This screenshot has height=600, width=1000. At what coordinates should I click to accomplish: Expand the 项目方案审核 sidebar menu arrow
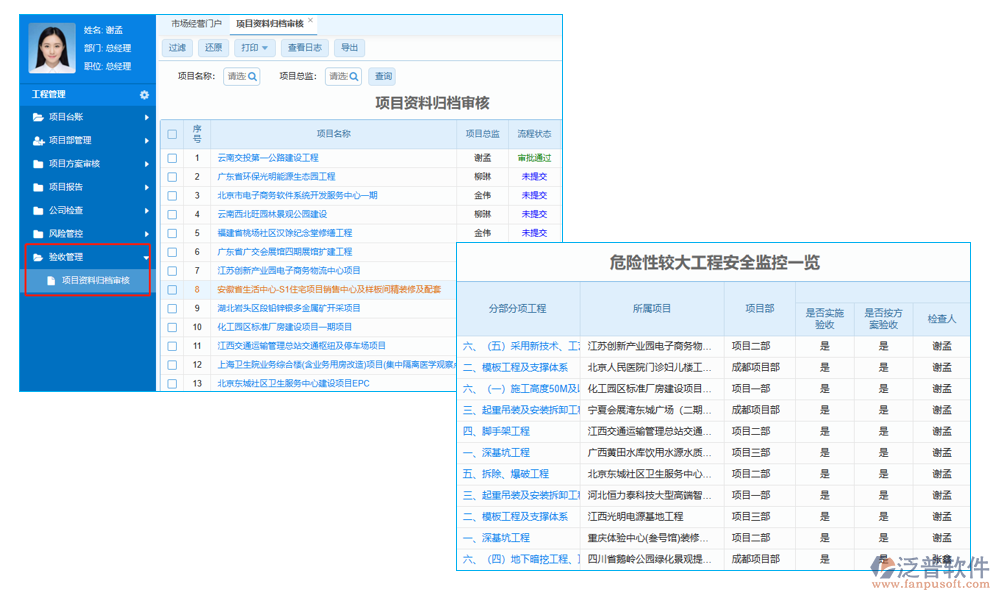pyautogui.click(x=146, y=164)
